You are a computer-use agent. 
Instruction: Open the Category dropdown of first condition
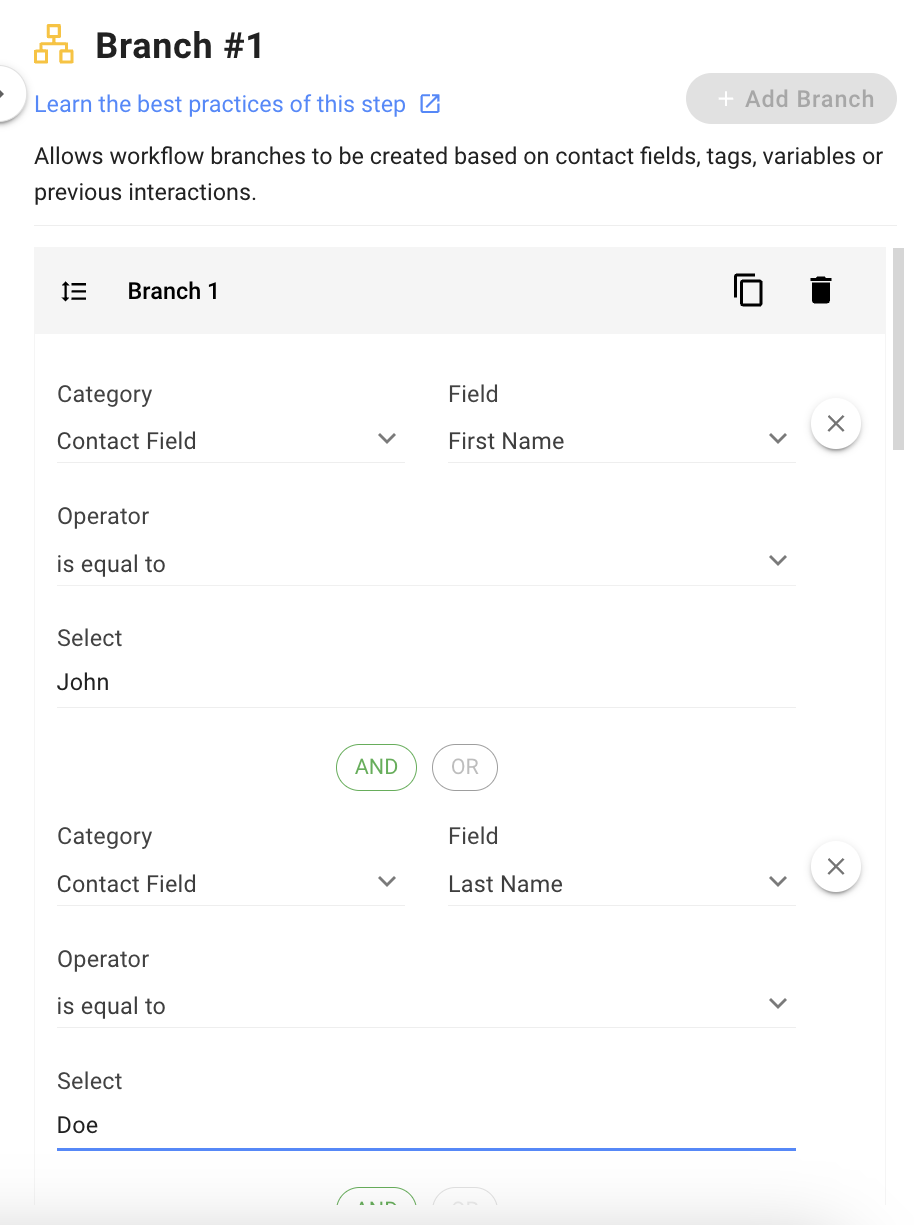230,441
